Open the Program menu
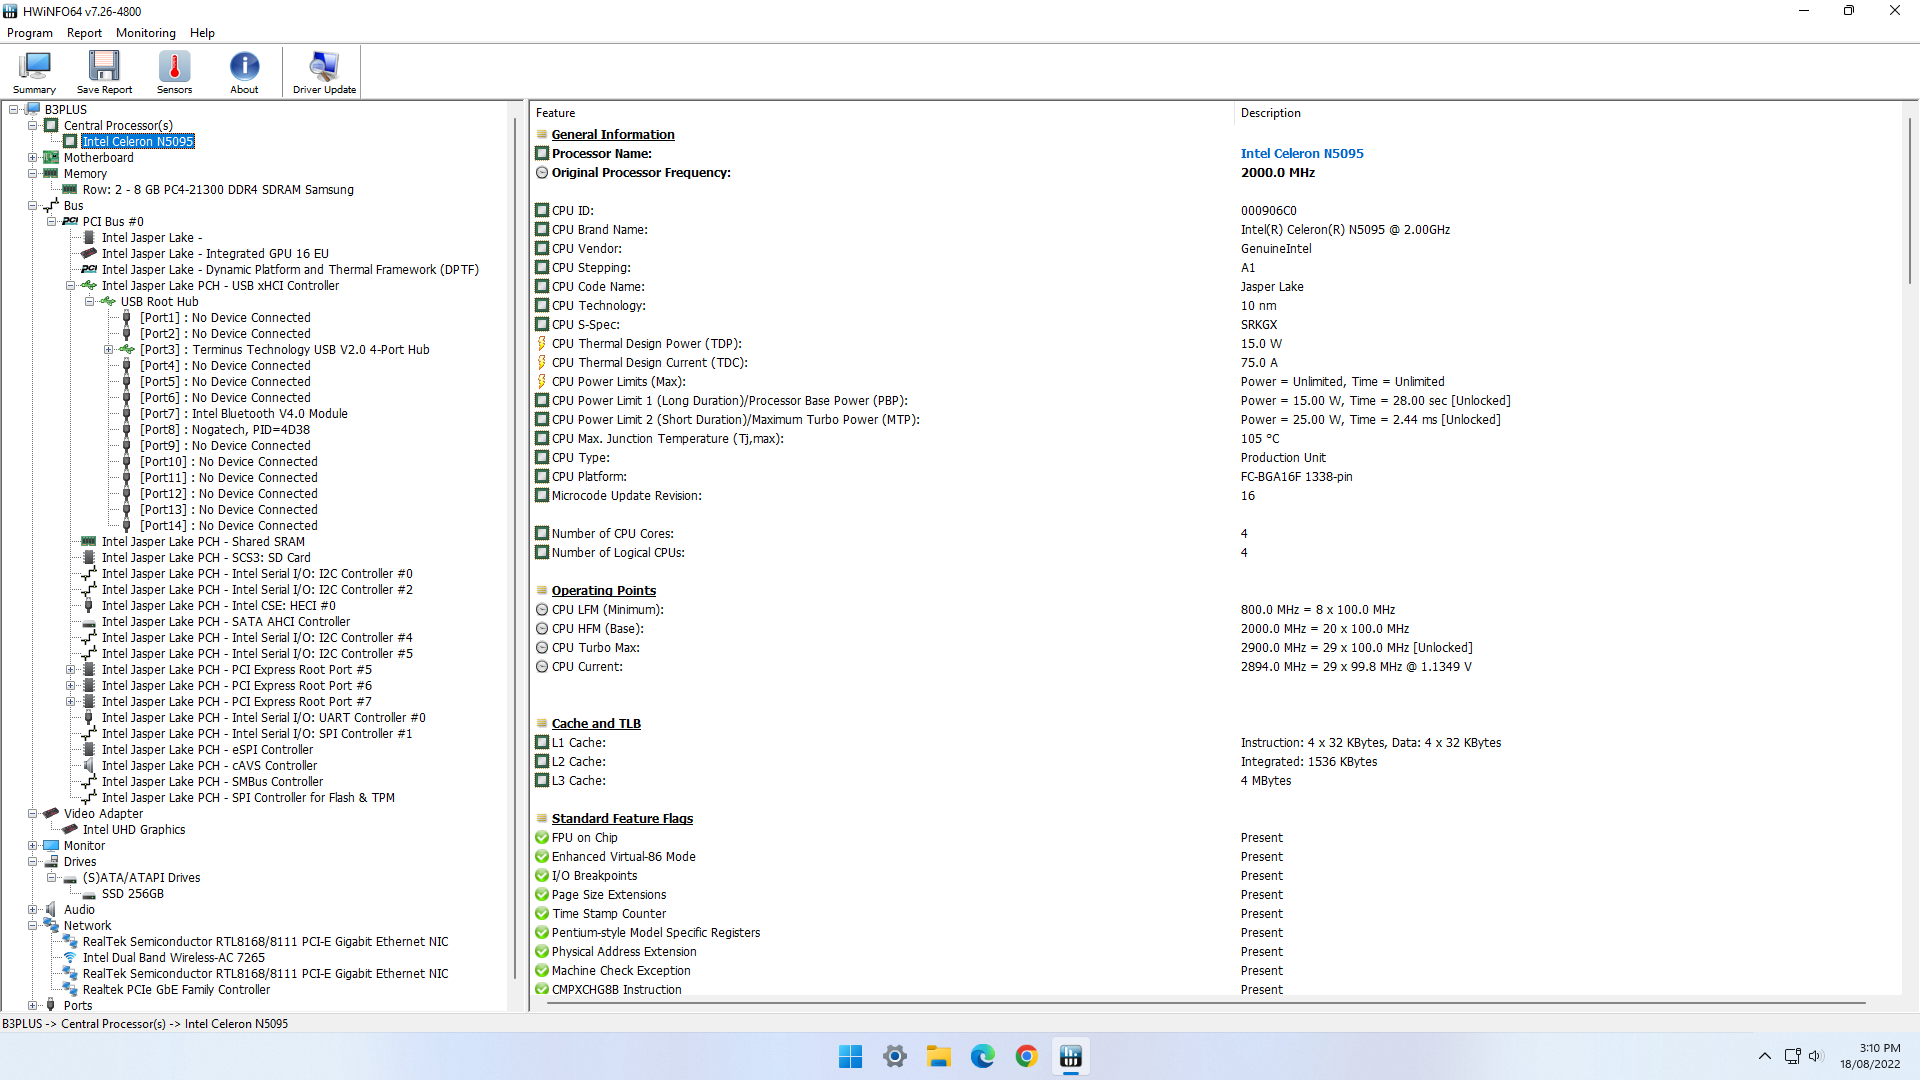Image resolution: width=1920 pixels, height=1080 pixels. tap(30, 33)
